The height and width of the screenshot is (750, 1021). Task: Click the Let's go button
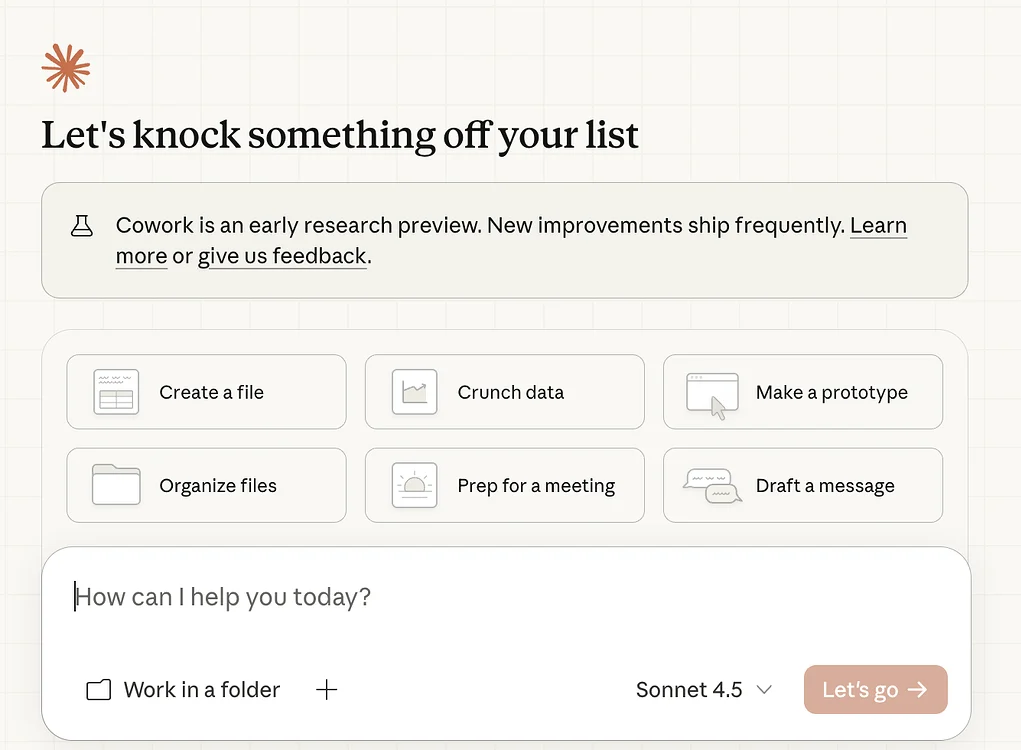[875, 689]
